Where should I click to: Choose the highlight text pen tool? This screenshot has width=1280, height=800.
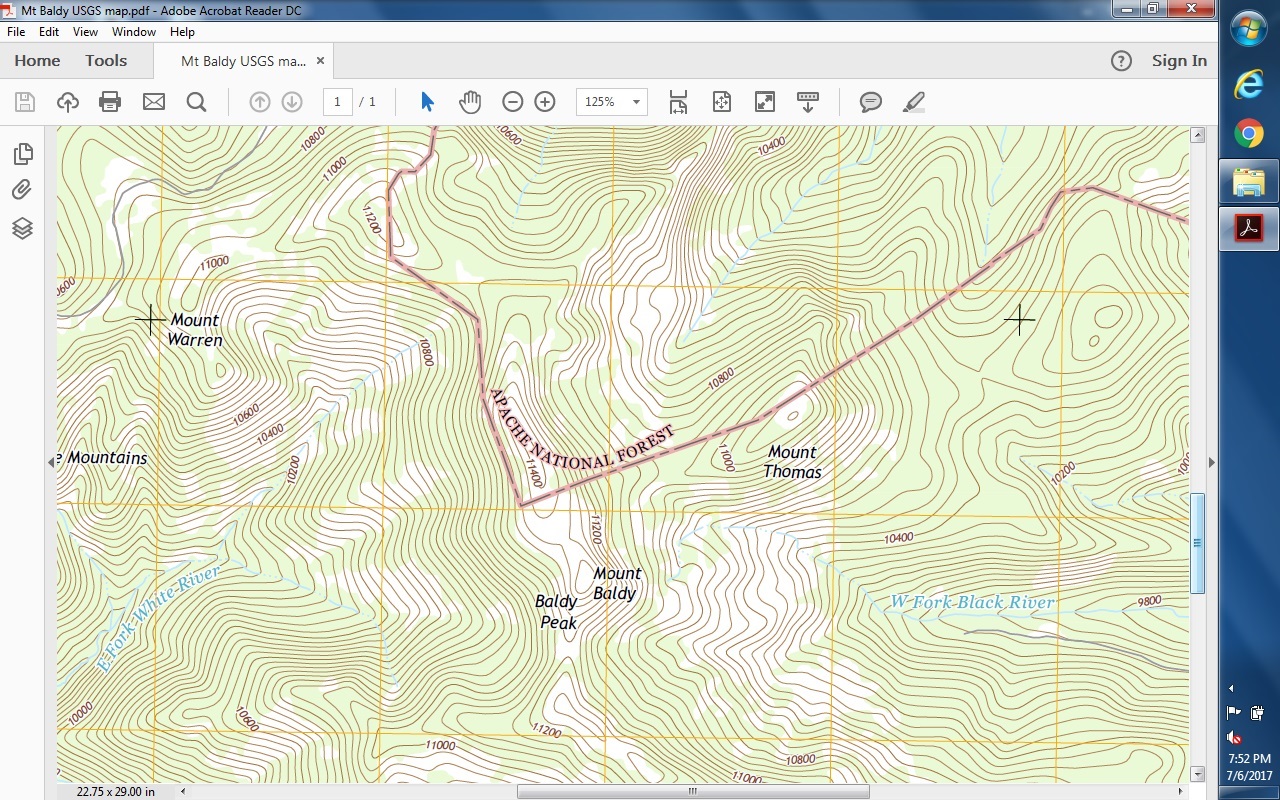(x=913, y=102)
